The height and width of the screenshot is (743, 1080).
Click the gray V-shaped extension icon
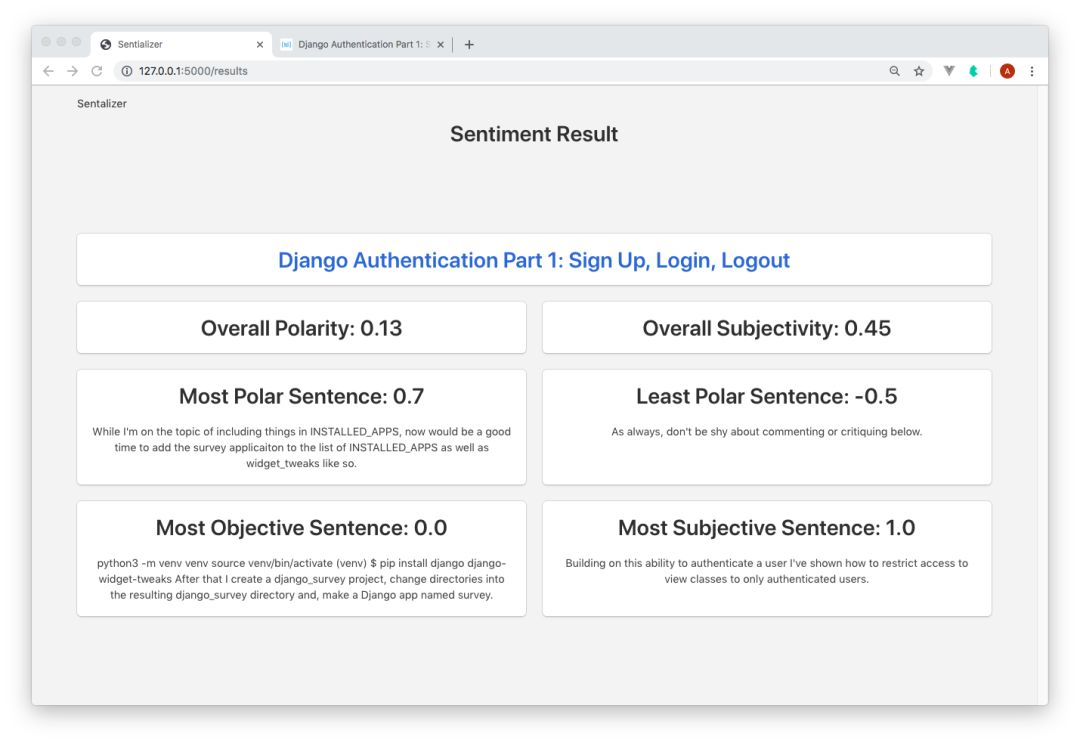tap(949, 71)
